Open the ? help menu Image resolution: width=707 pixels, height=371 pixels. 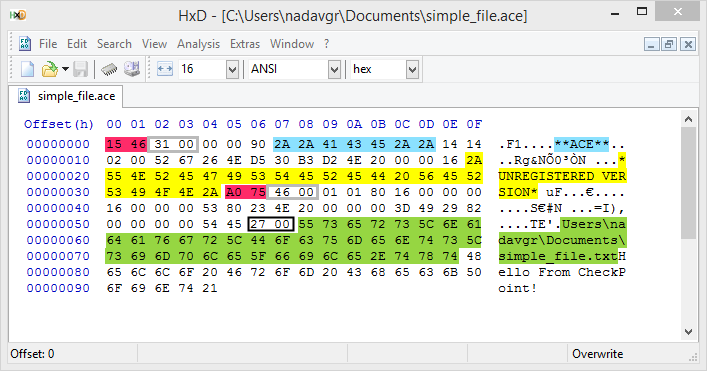coord(326,44)
